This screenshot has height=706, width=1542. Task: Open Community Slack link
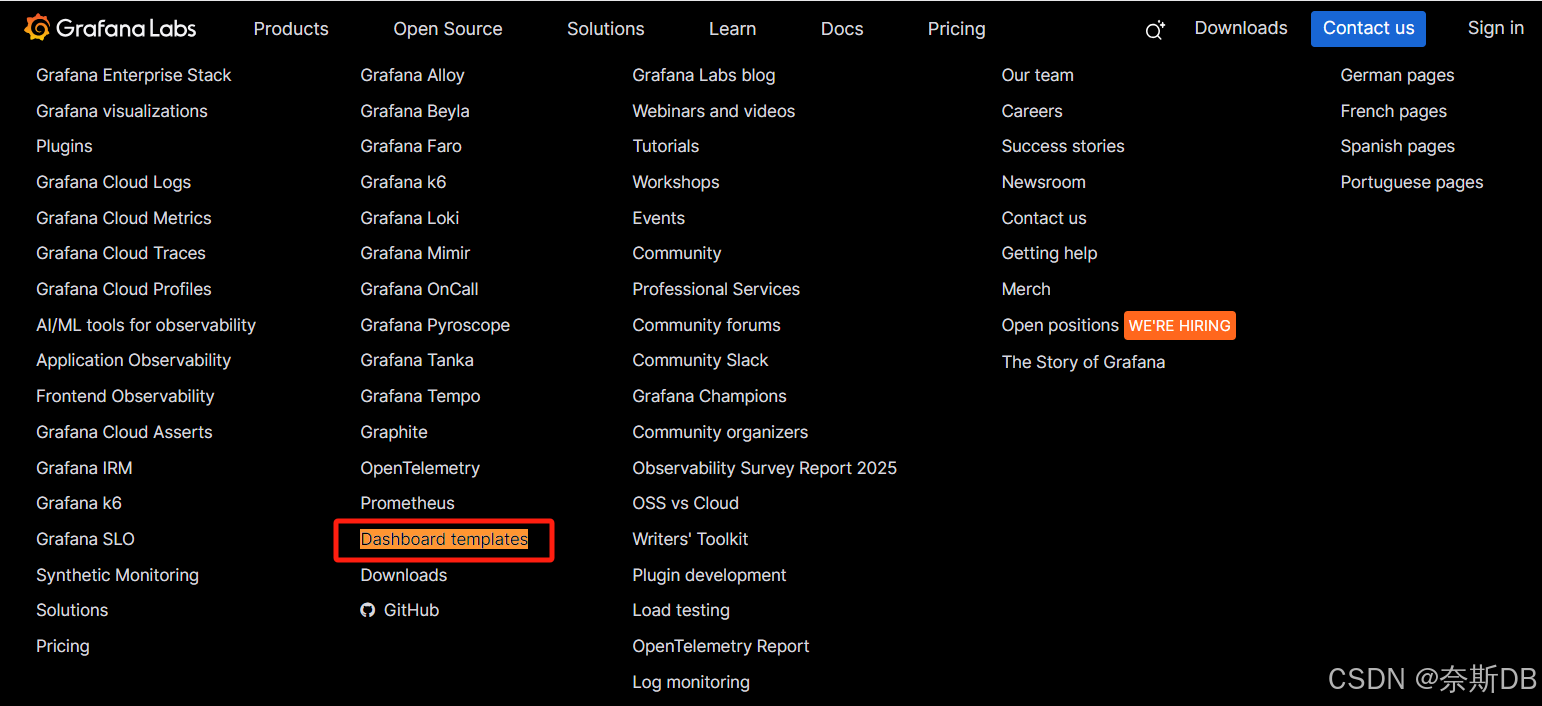(x=701, y=360)
